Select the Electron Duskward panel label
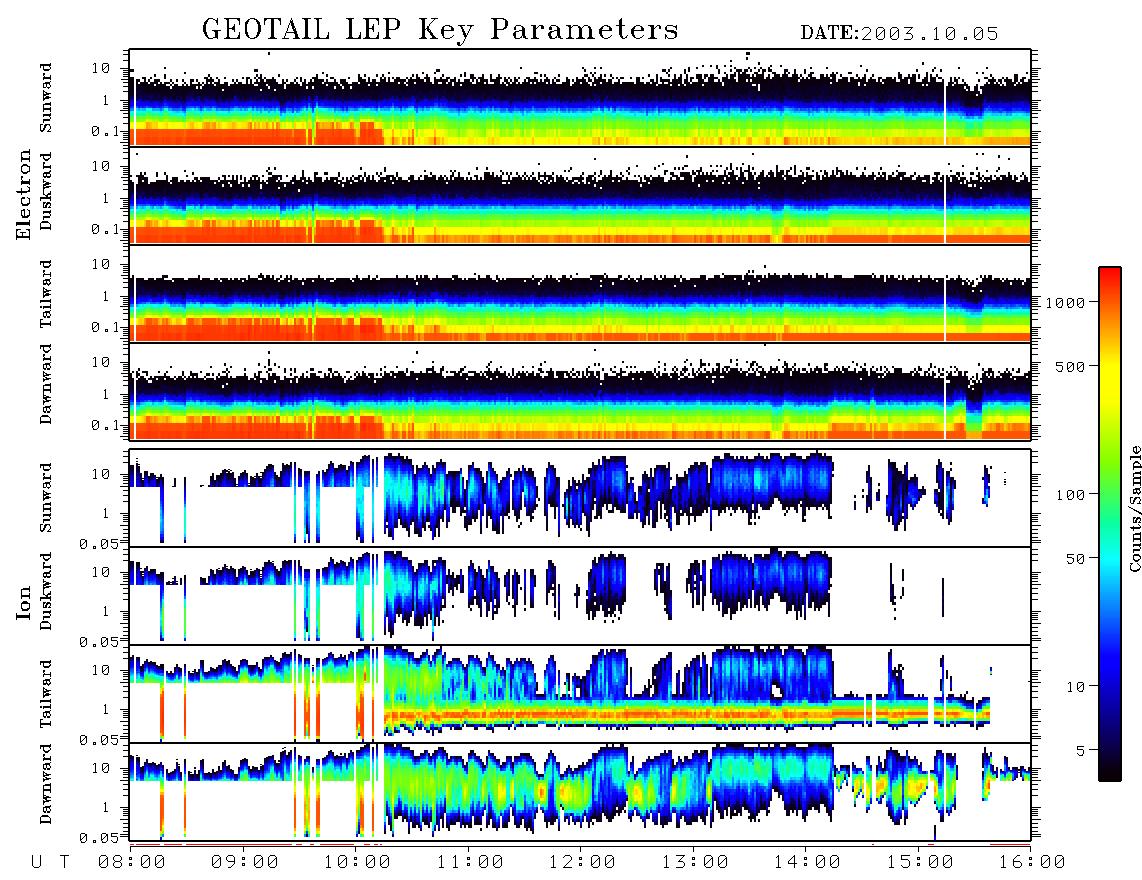The image size is (1142, 880). click(x=46, y=191)
